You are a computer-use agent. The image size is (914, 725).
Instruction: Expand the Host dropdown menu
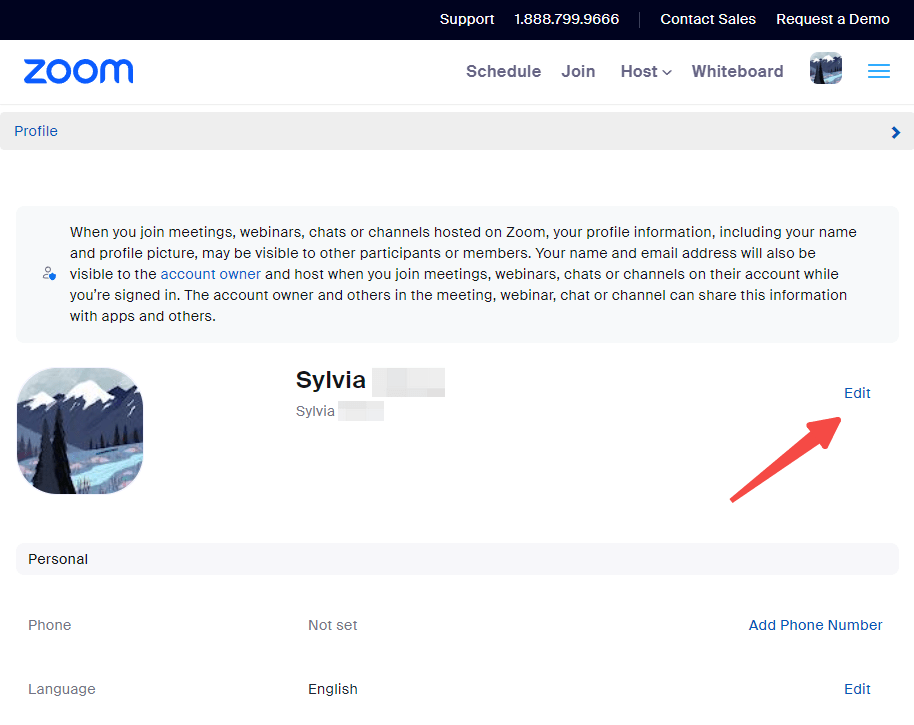pyautogui.click(x=645, y=71)
